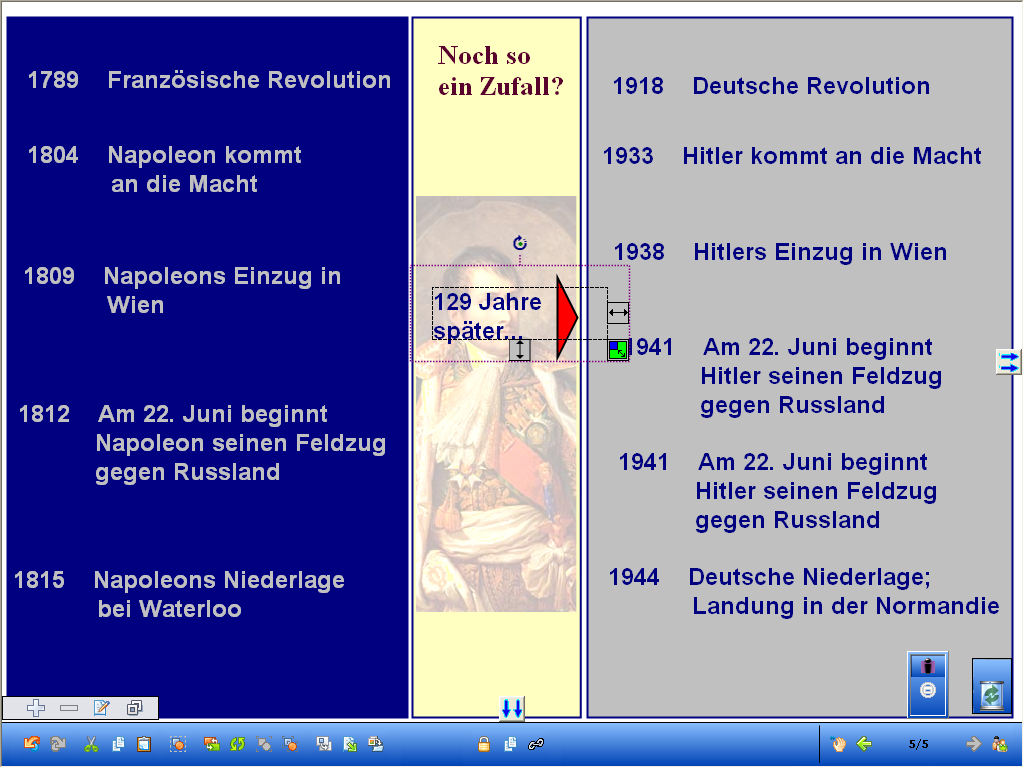Paste from the clipboard icon
The width and height of the screenshot is (1024, 768).
[144, 743]
